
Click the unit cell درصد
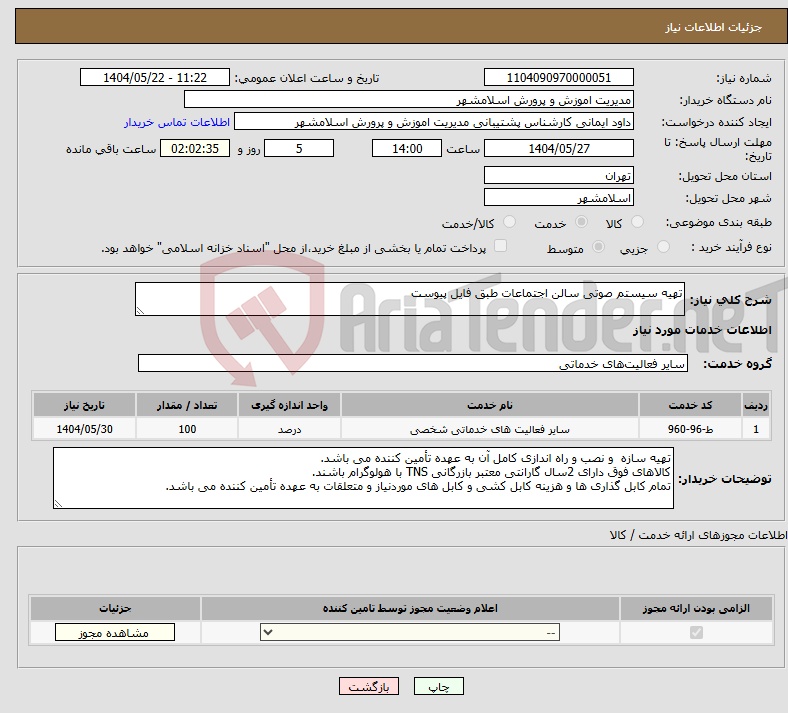tap(289, 429)
